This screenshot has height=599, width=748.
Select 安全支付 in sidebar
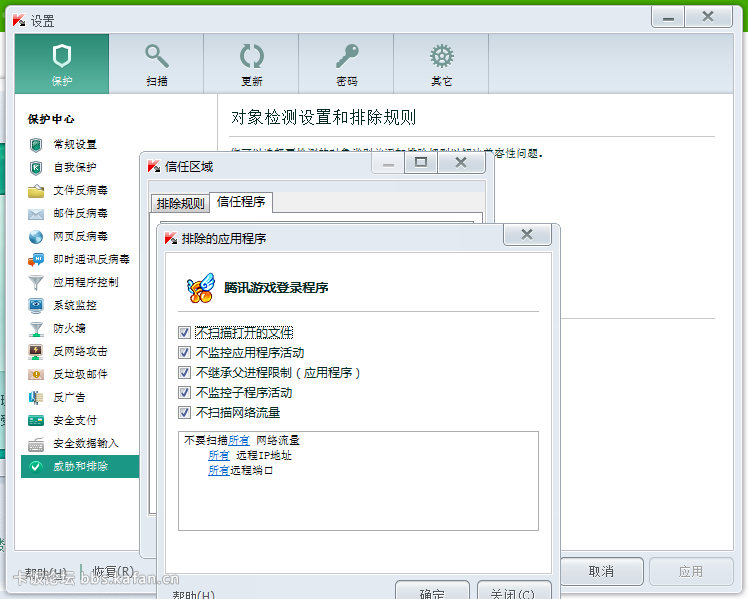(x=75, y=420)
